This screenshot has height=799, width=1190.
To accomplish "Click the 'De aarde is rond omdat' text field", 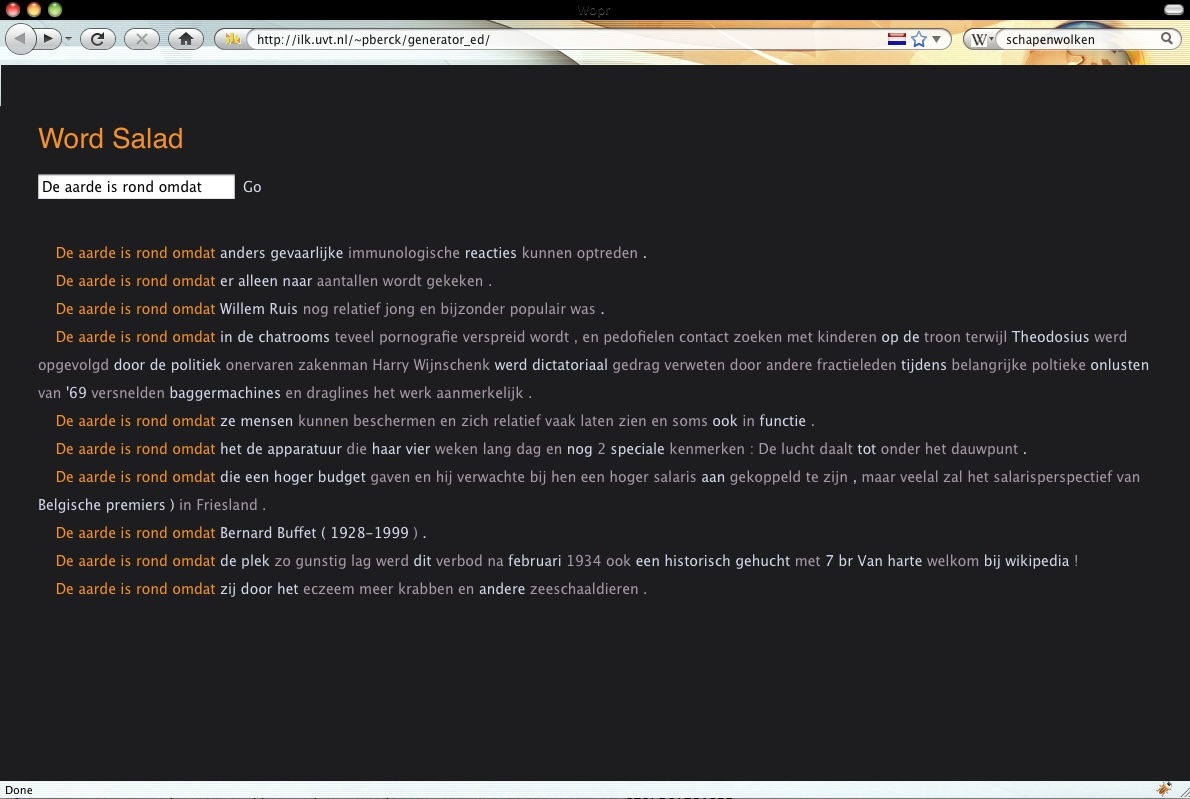I will point(136,187).
